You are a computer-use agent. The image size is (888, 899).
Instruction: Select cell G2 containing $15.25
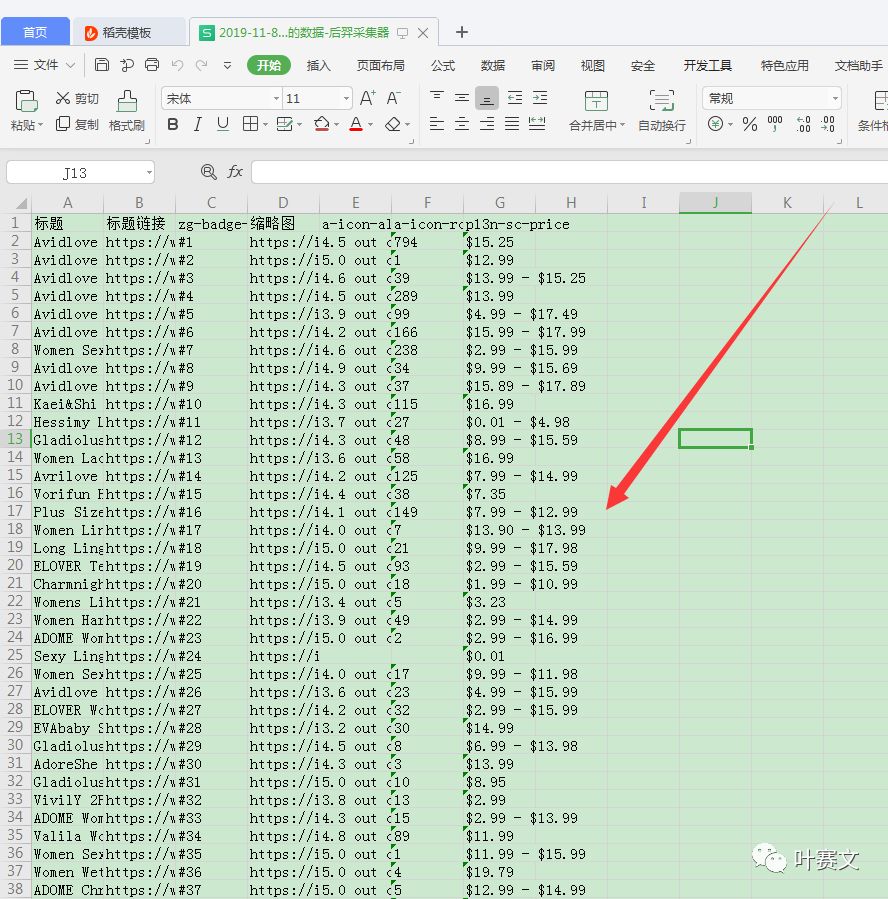pos(499,242)
